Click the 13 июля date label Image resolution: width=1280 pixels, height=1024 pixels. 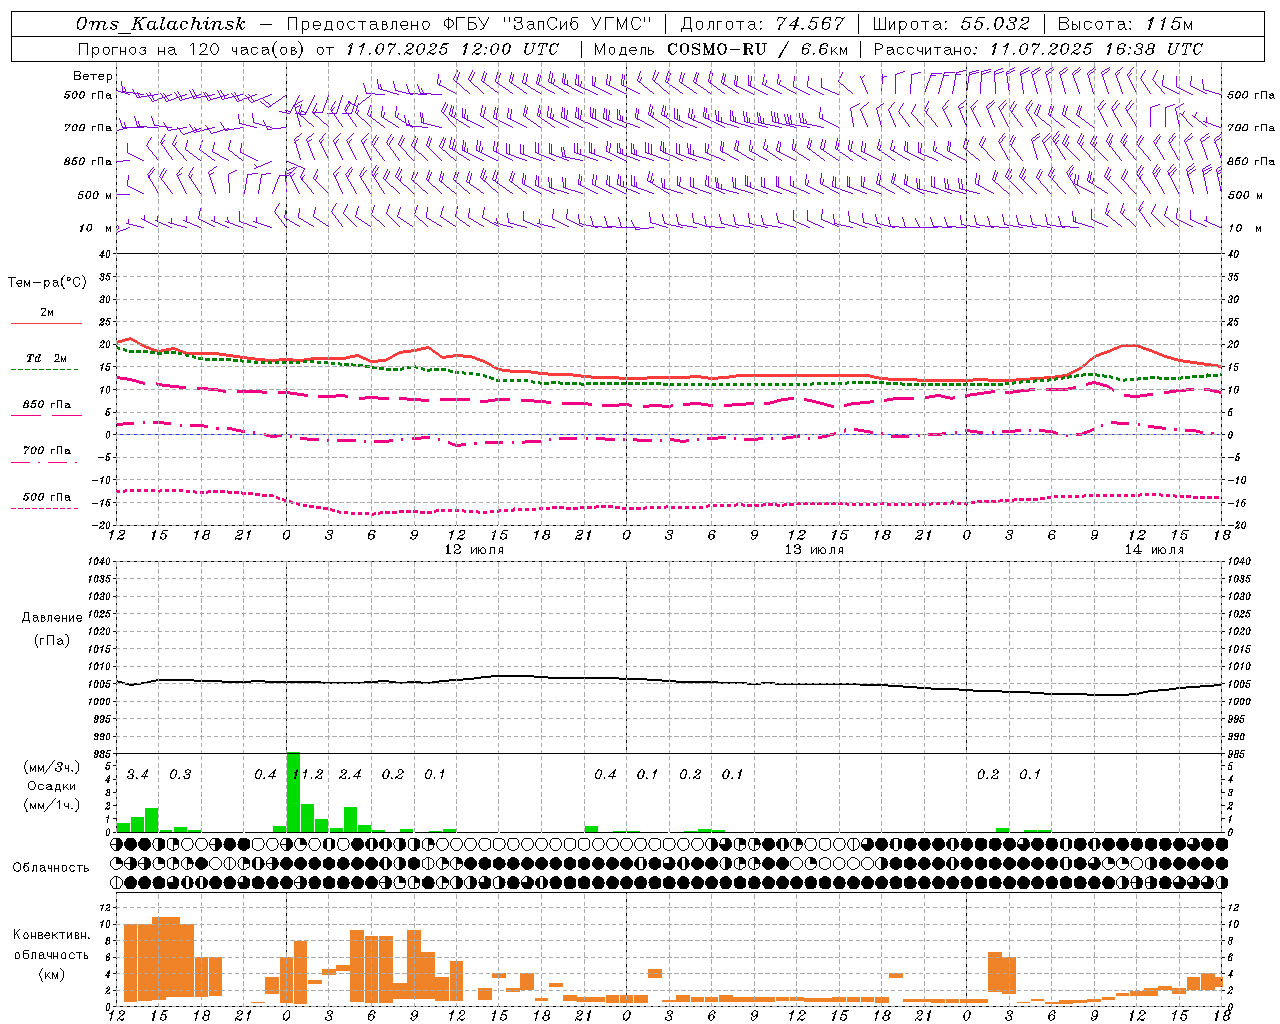[x=814, y=550]
